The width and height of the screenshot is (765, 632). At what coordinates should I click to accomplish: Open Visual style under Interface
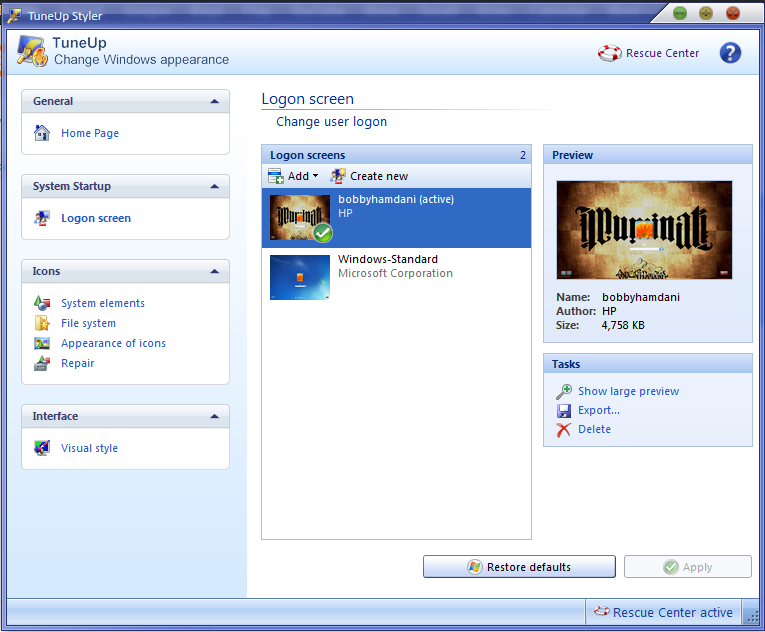point(89,448)
